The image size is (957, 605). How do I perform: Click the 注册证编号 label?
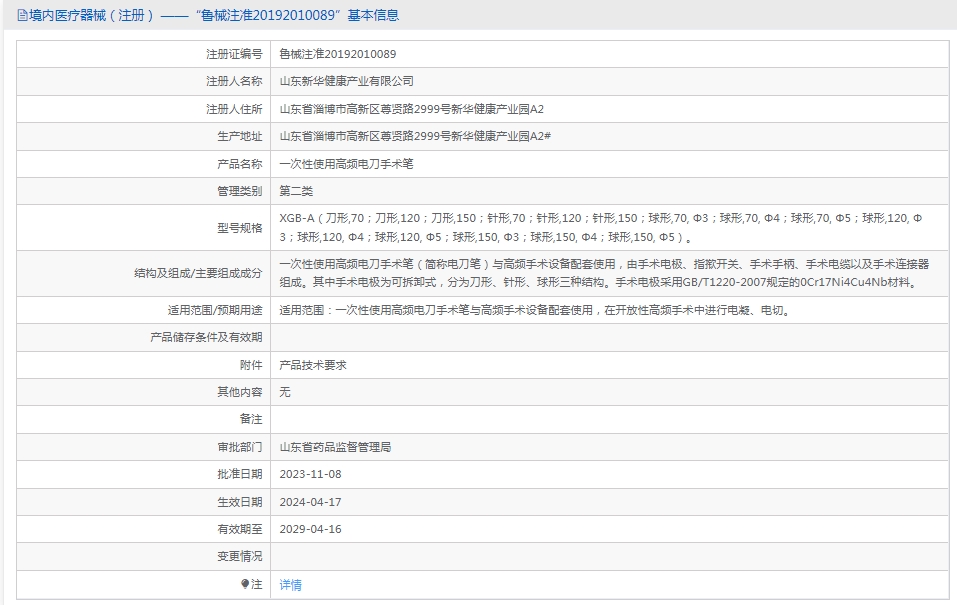pyautogui.click(x=234, y=54)
